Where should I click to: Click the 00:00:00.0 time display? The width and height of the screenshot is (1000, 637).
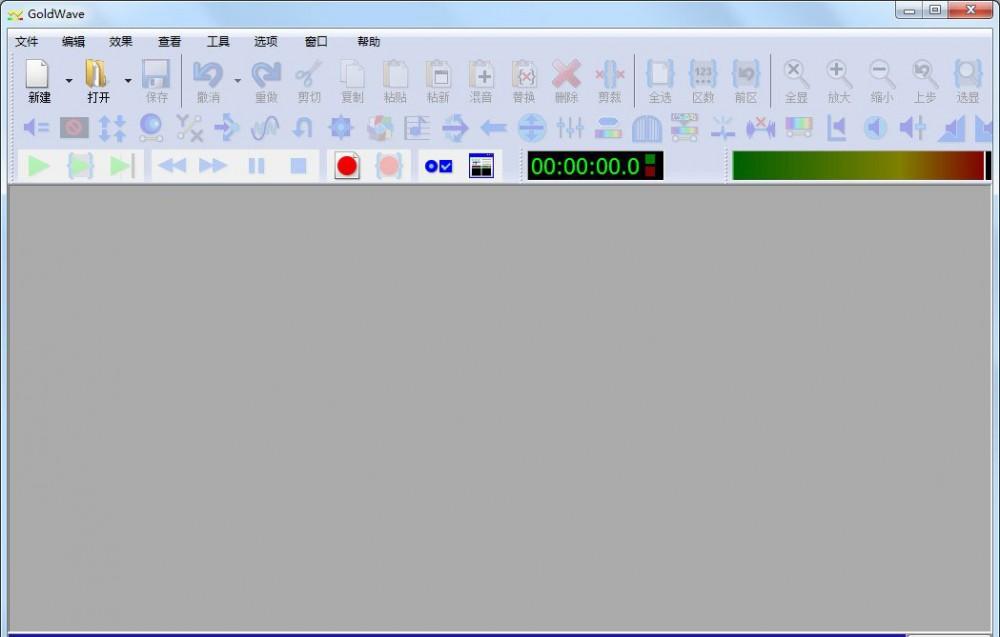[585, 166]
